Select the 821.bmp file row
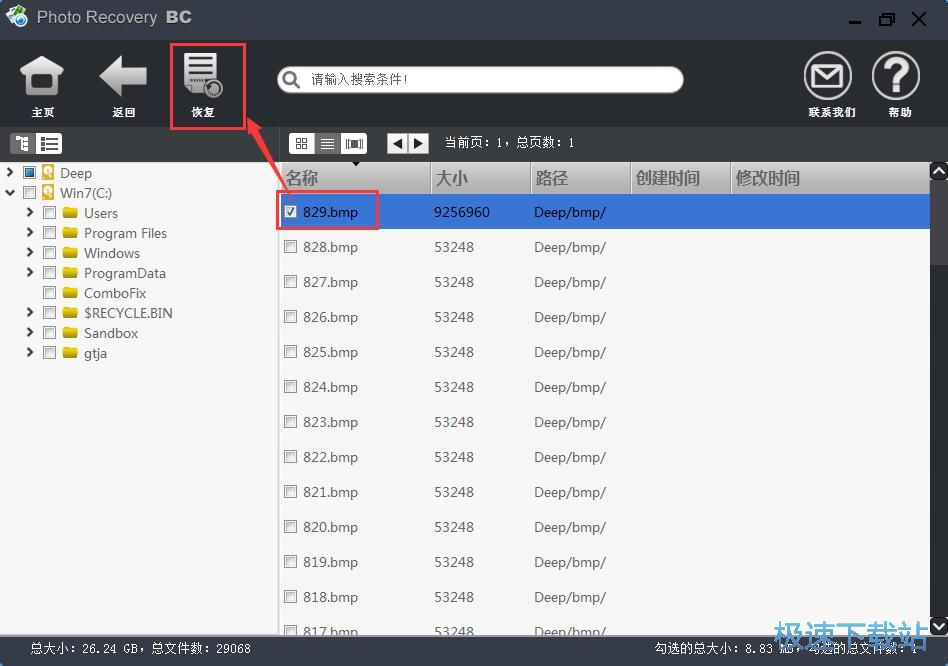Image resolution: width=948 pixels, height=666 pixels. pos(605,492)
